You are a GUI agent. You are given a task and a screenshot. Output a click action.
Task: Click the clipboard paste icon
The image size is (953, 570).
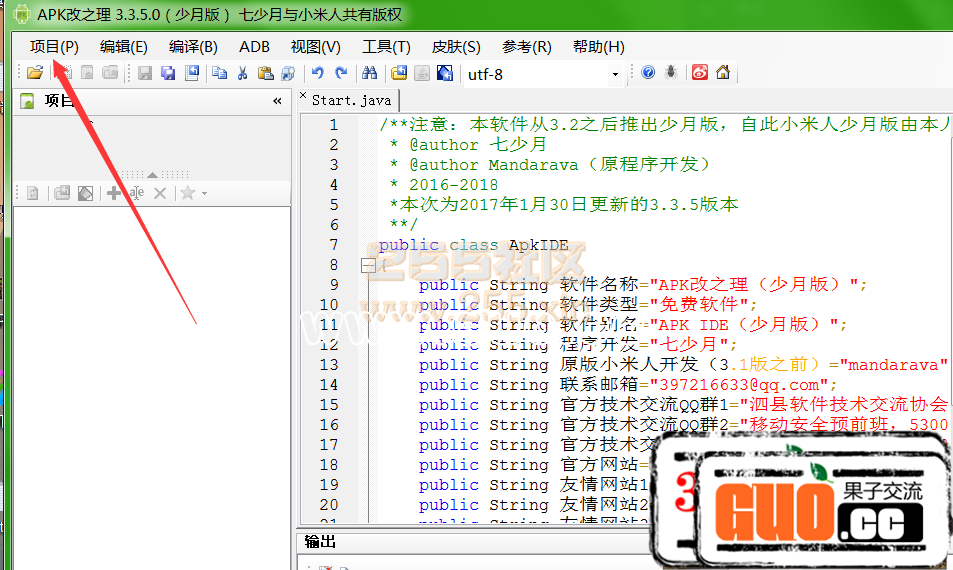point(266,73)
